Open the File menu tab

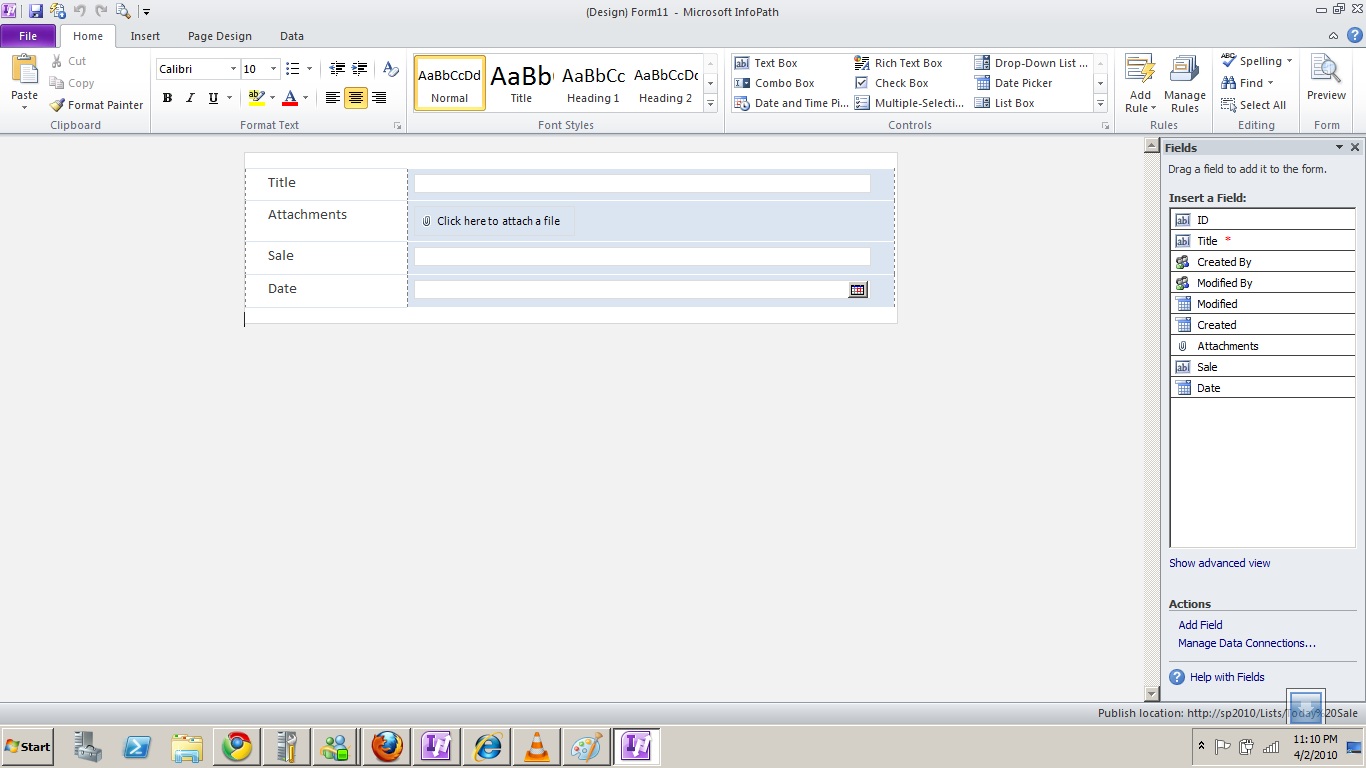tap(28, 36)
